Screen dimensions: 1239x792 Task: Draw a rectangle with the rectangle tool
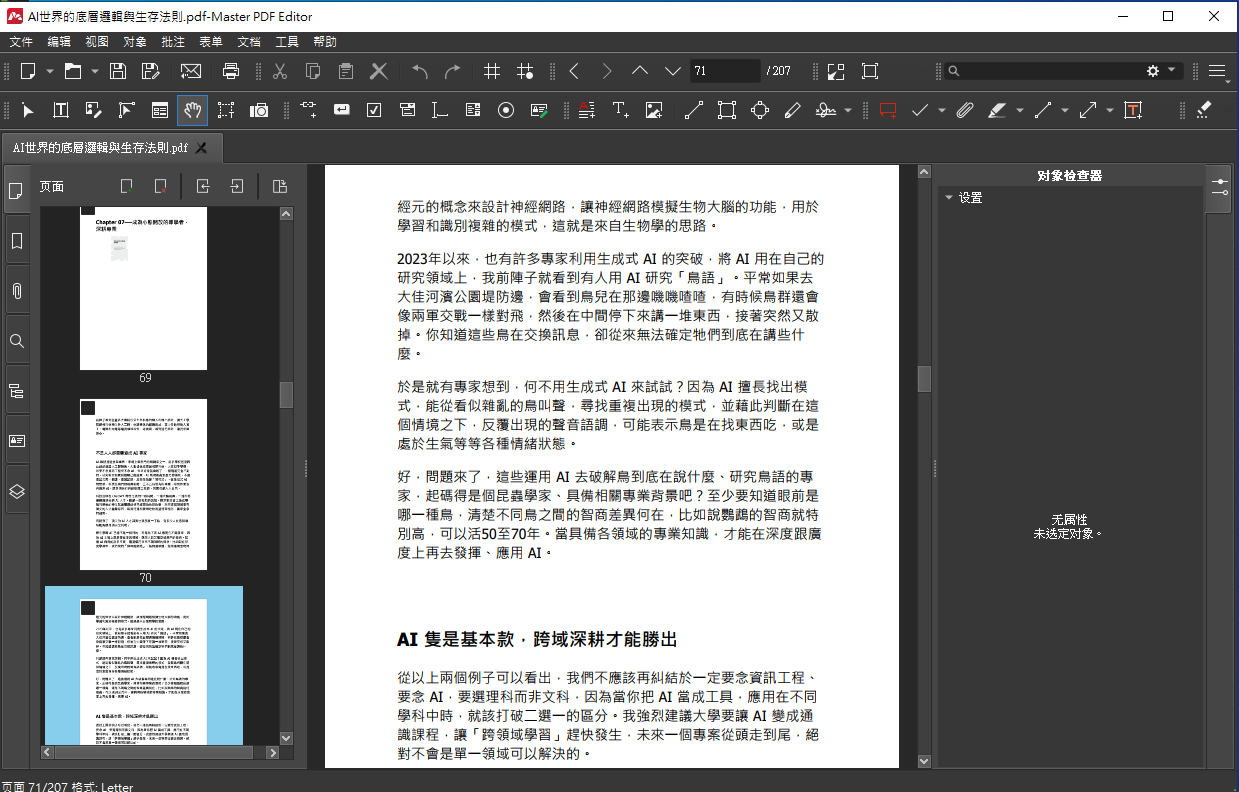[x=727, y=110]
